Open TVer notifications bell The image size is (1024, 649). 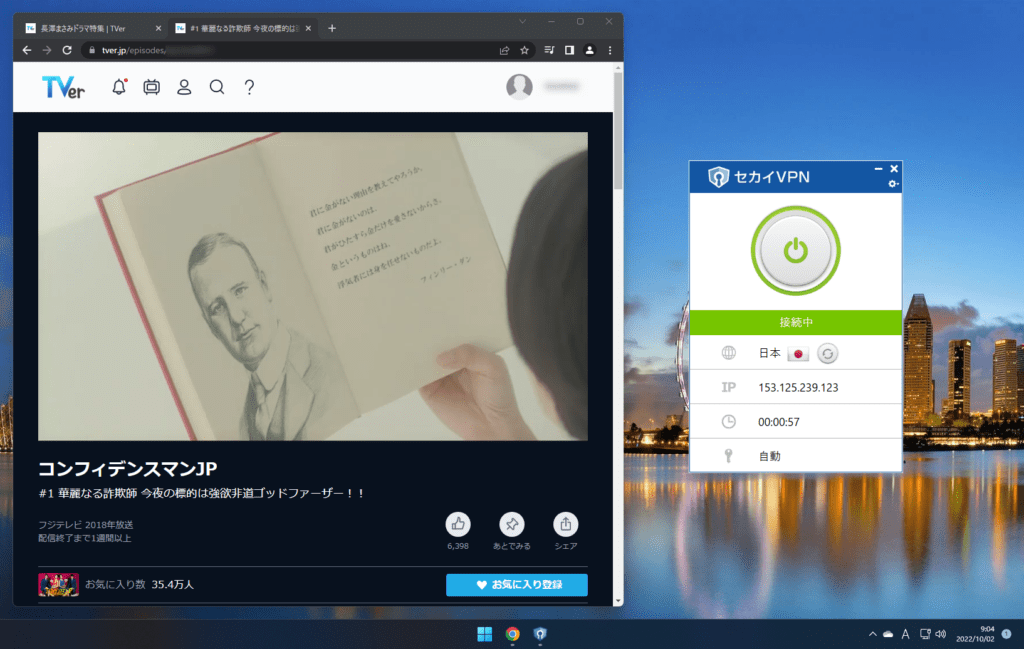[x=119, y=87]
